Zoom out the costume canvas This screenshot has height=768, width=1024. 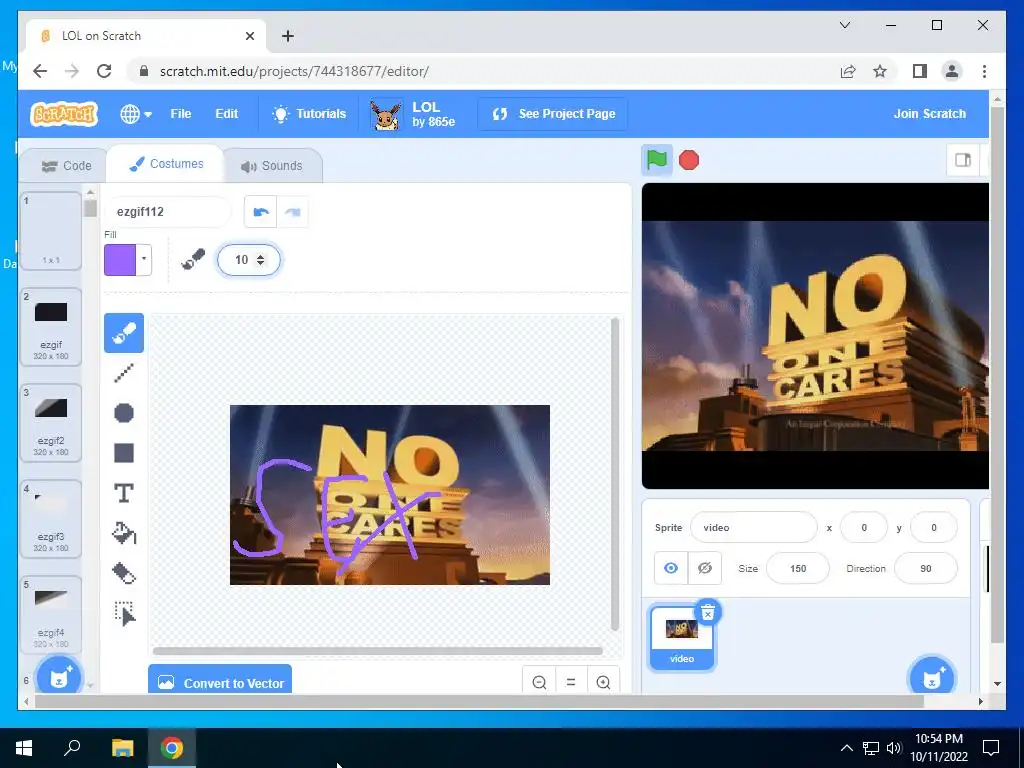539,682
